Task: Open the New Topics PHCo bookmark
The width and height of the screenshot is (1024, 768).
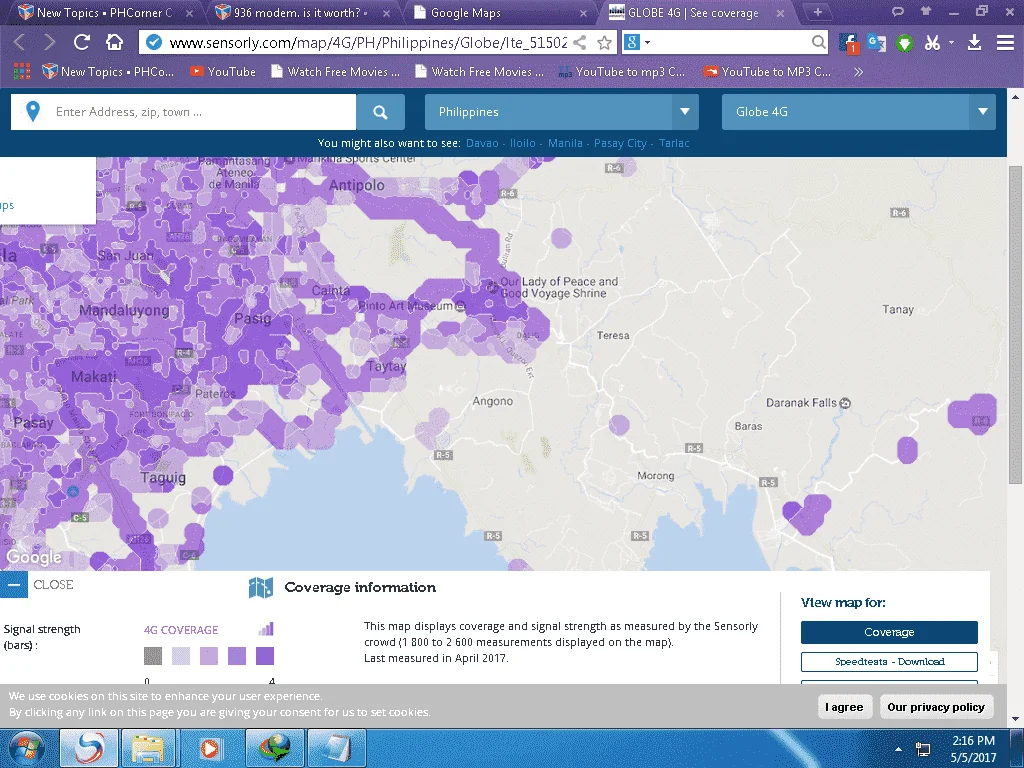Action: click(x=108, y=72)
